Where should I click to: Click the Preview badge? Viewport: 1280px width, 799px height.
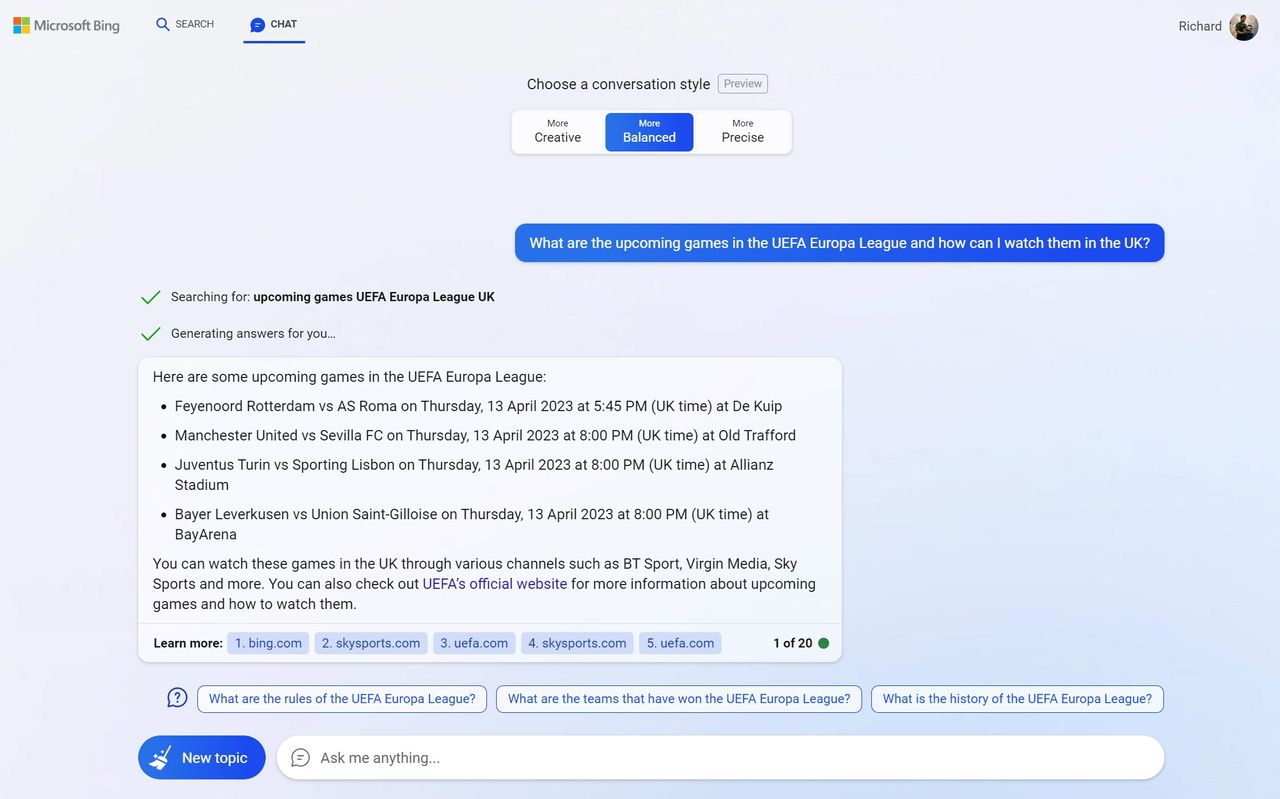click(743, 84)
